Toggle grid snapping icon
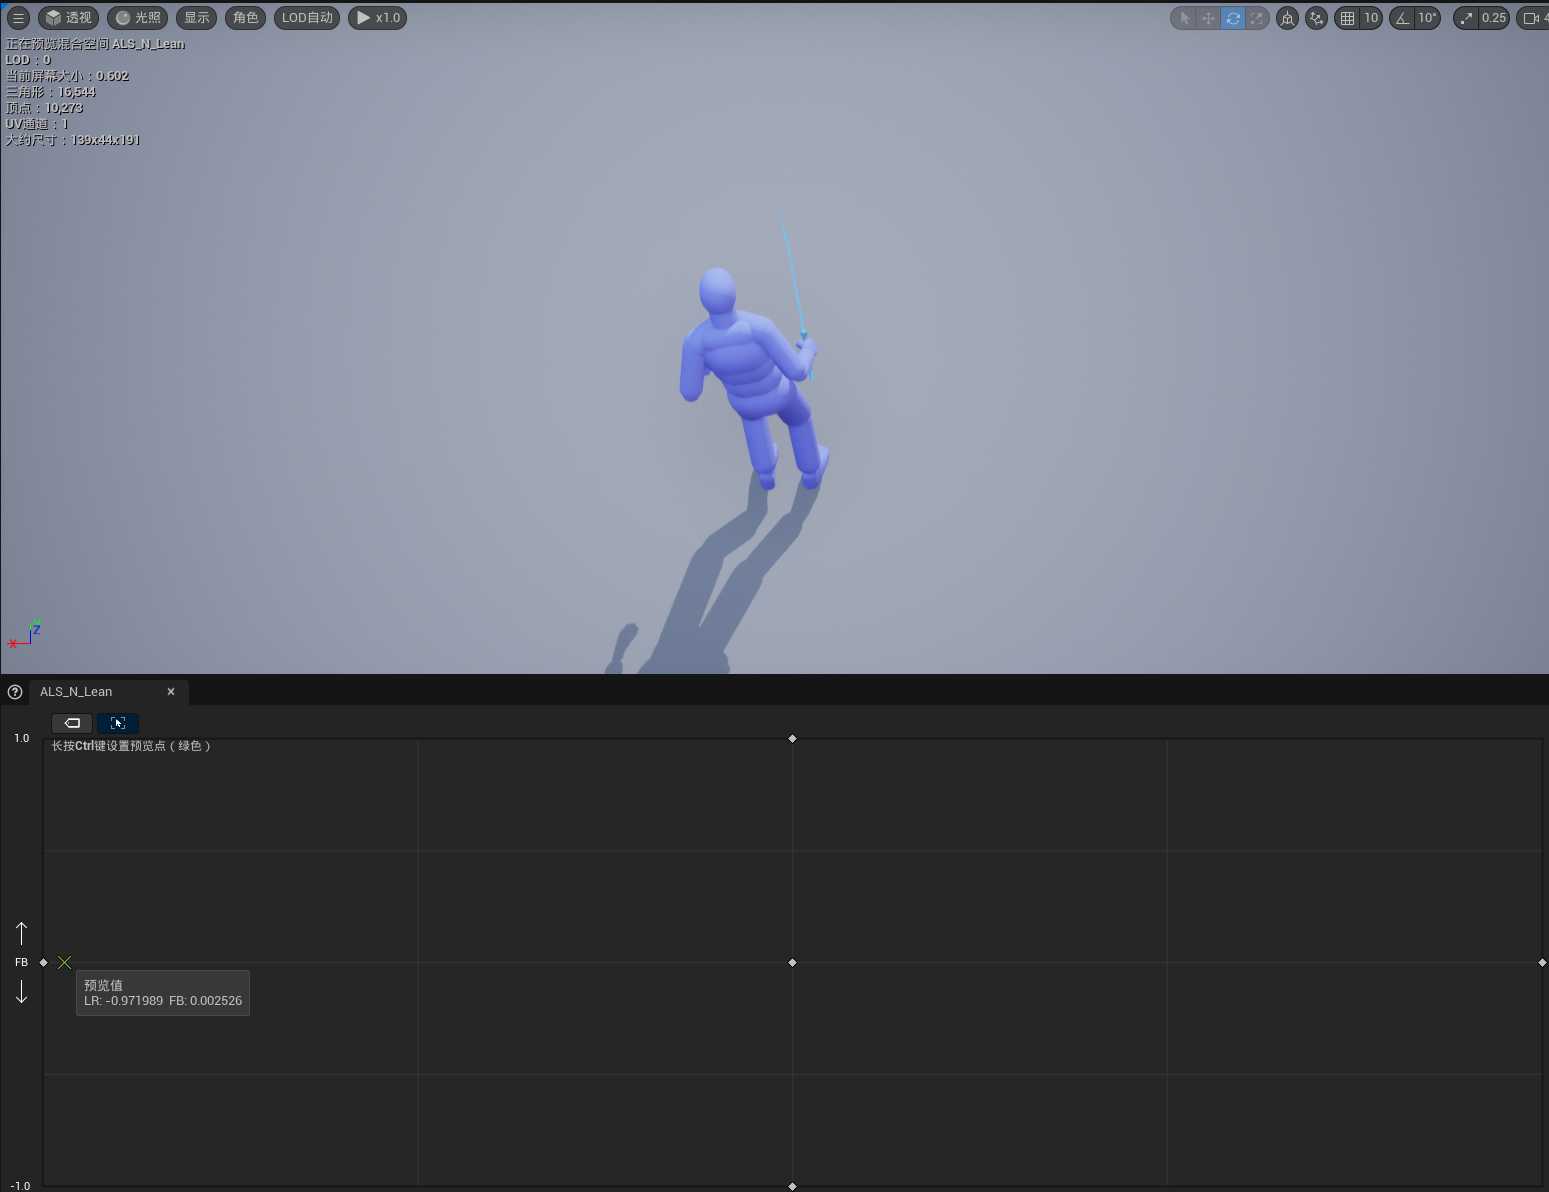The width and height of the screenshot is (1549, 1192). [x=1347, y=18]
